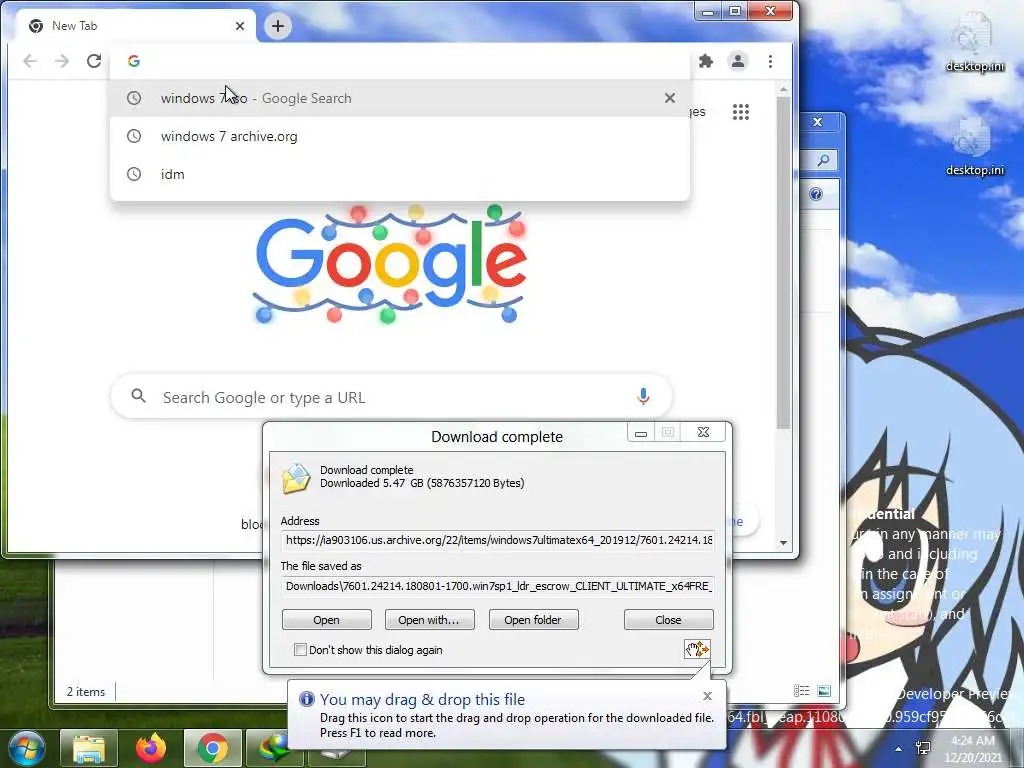This screenshot has width=1024, height=768.
Task: Select 'windows 7 archive.org' suggestion
Action: point(400,136)
